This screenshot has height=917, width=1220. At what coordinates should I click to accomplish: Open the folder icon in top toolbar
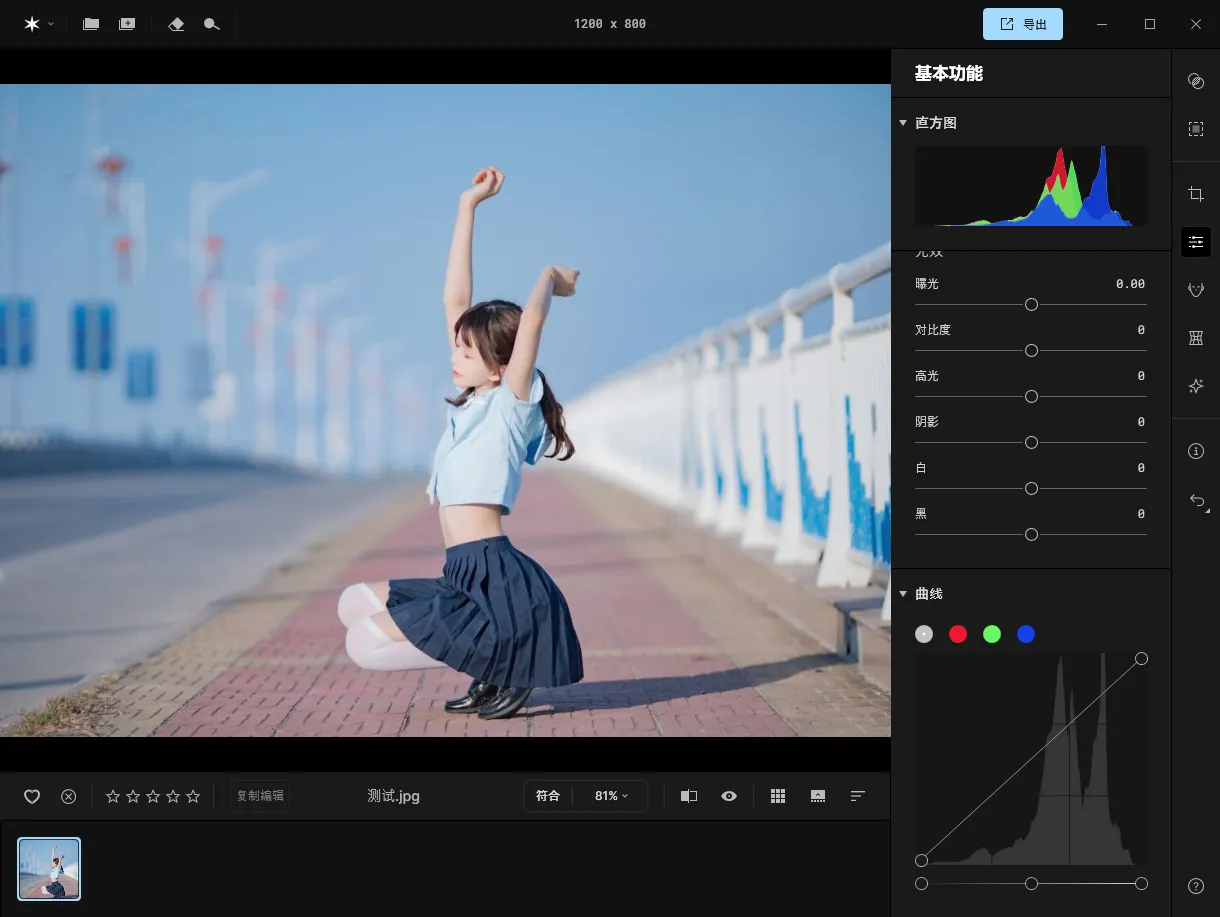pos(91,24)
